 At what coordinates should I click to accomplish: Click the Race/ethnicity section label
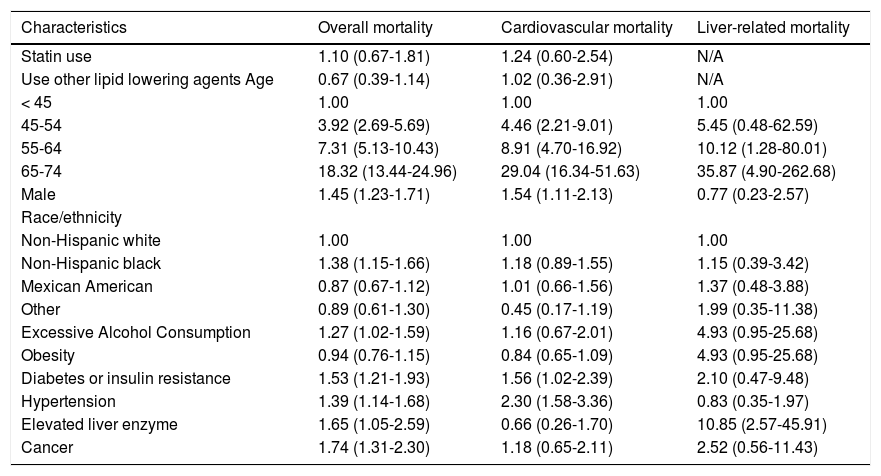tap(65, 217)
